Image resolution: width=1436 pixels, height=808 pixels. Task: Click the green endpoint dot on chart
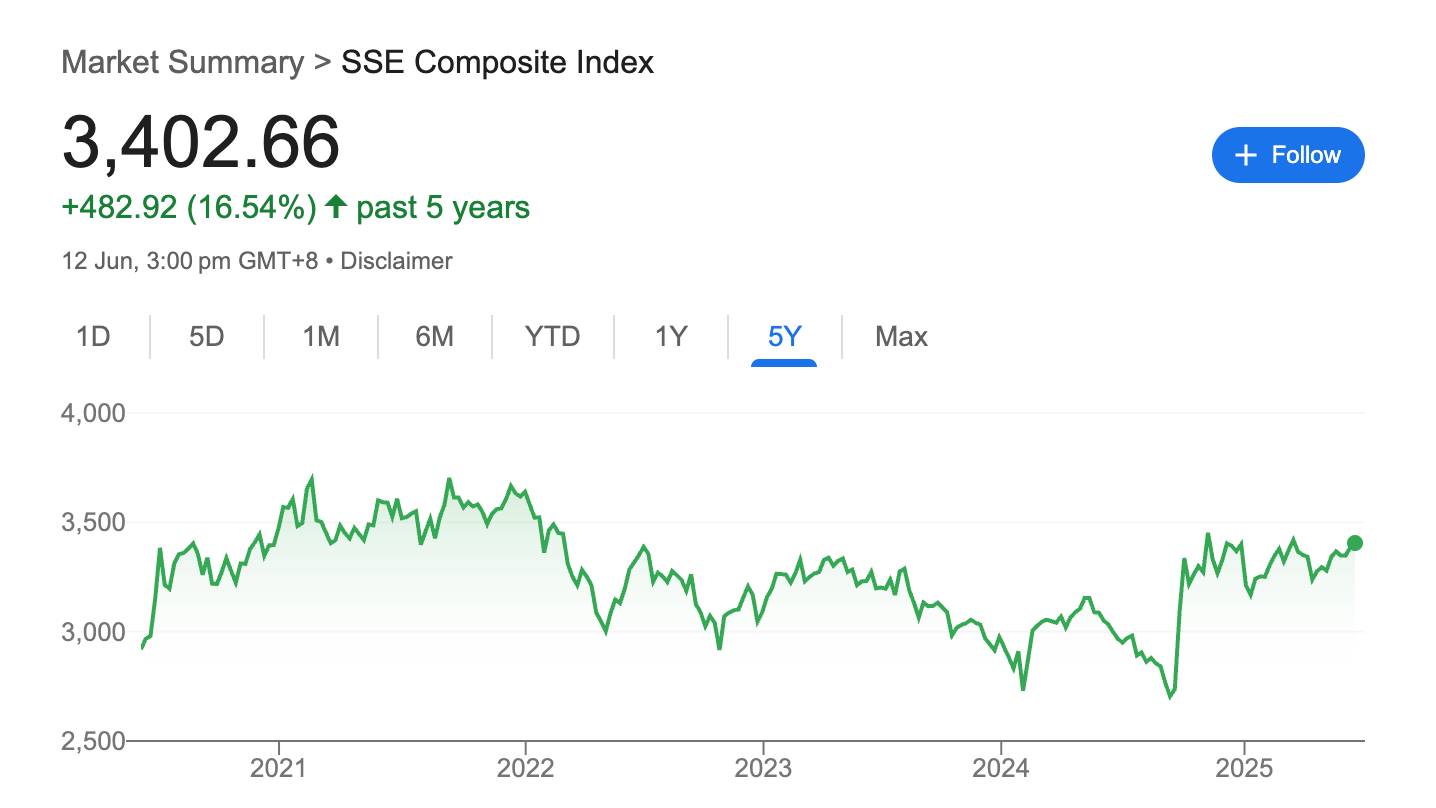point(1355,543)
